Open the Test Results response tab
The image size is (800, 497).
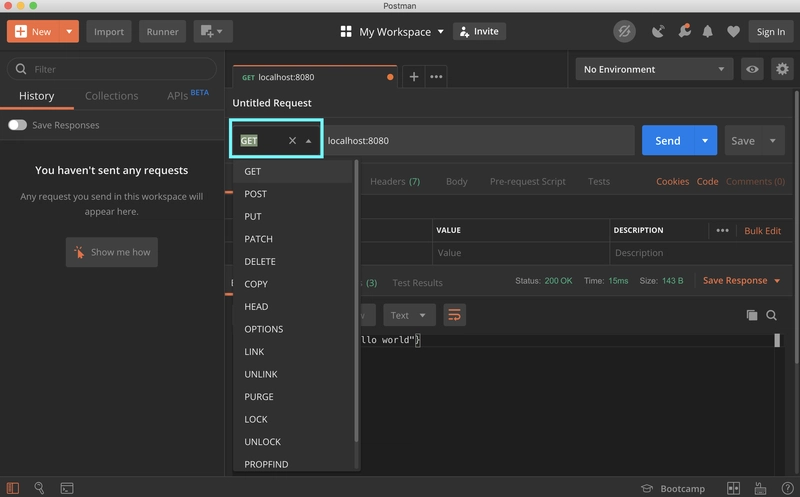[x=417, y=283]
